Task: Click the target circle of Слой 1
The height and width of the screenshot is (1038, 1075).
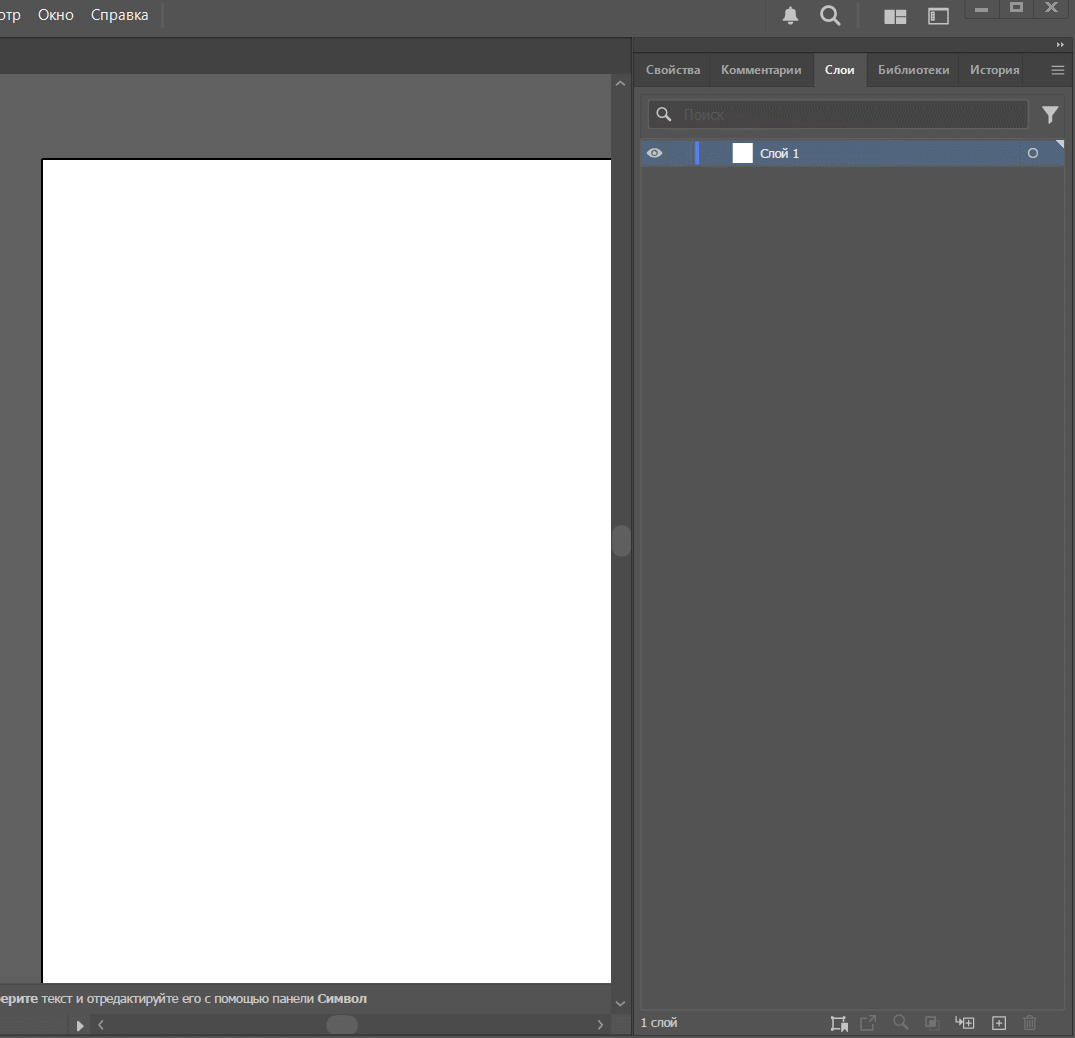Action: pos(1033,153)
